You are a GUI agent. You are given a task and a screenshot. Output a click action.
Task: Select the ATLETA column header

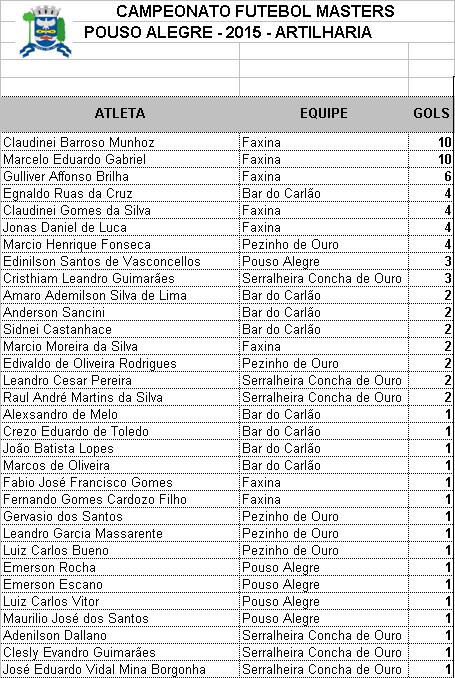(120, 113)
